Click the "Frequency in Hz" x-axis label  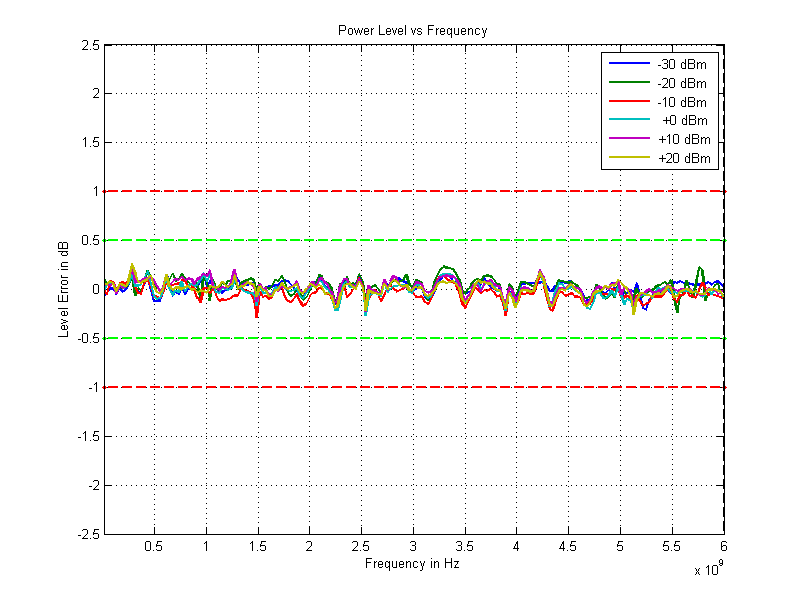pyautogui.click(x=412, y=564)
